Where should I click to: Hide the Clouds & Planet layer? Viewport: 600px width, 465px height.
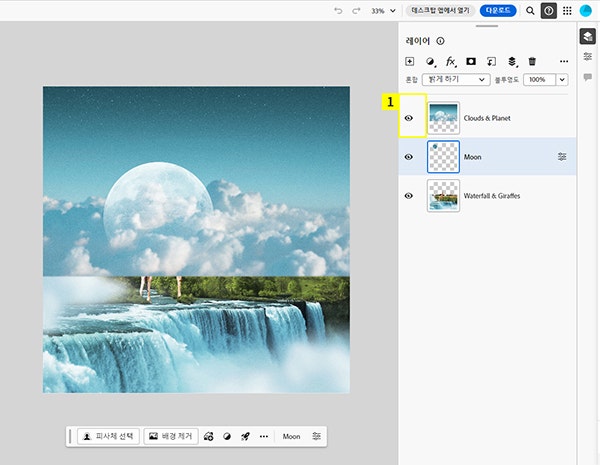pos(409,118)
